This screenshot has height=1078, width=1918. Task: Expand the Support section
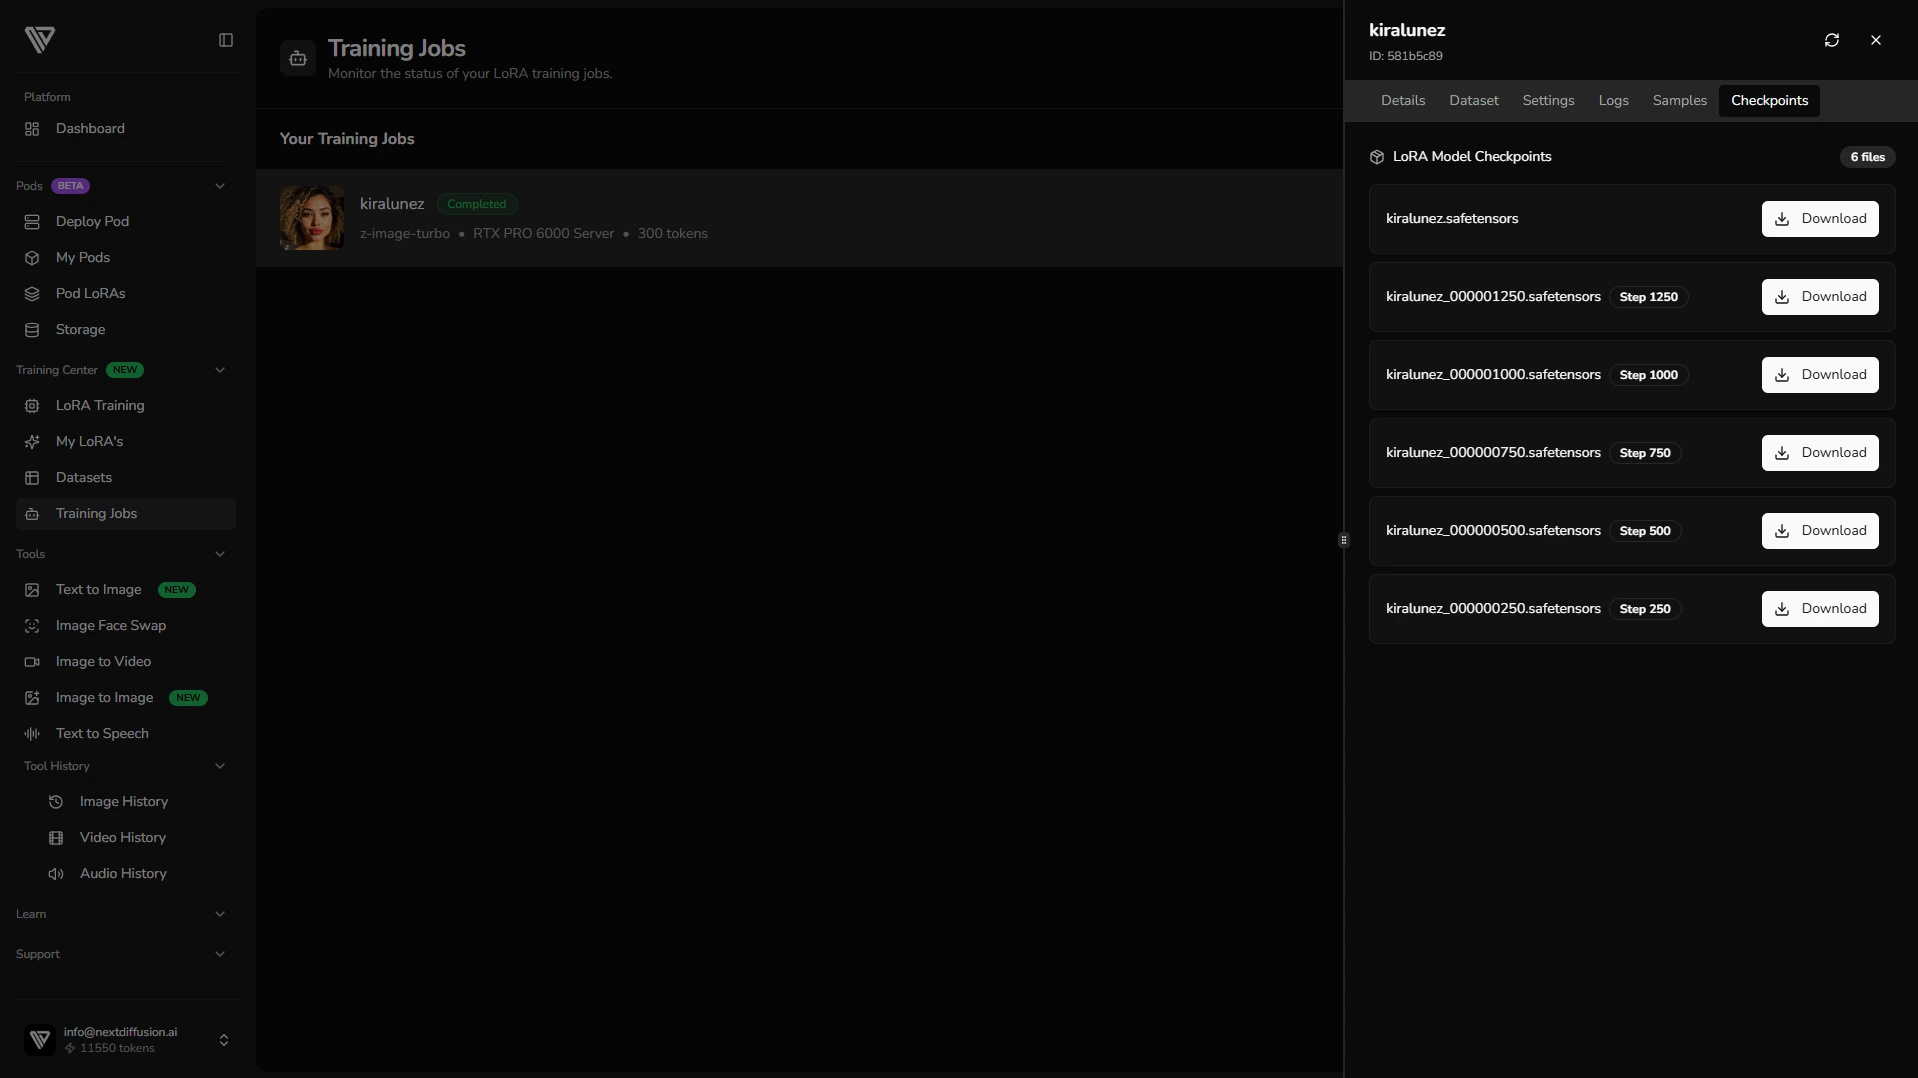220,954
